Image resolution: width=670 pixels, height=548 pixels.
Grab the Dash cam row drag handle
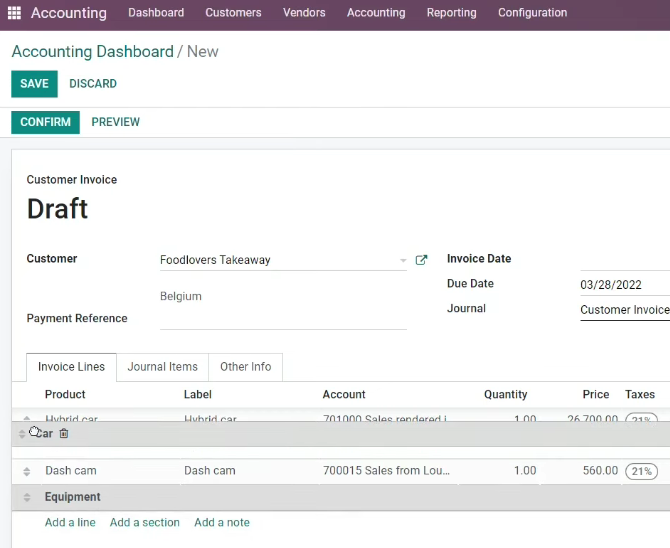(x=26, y=471)
